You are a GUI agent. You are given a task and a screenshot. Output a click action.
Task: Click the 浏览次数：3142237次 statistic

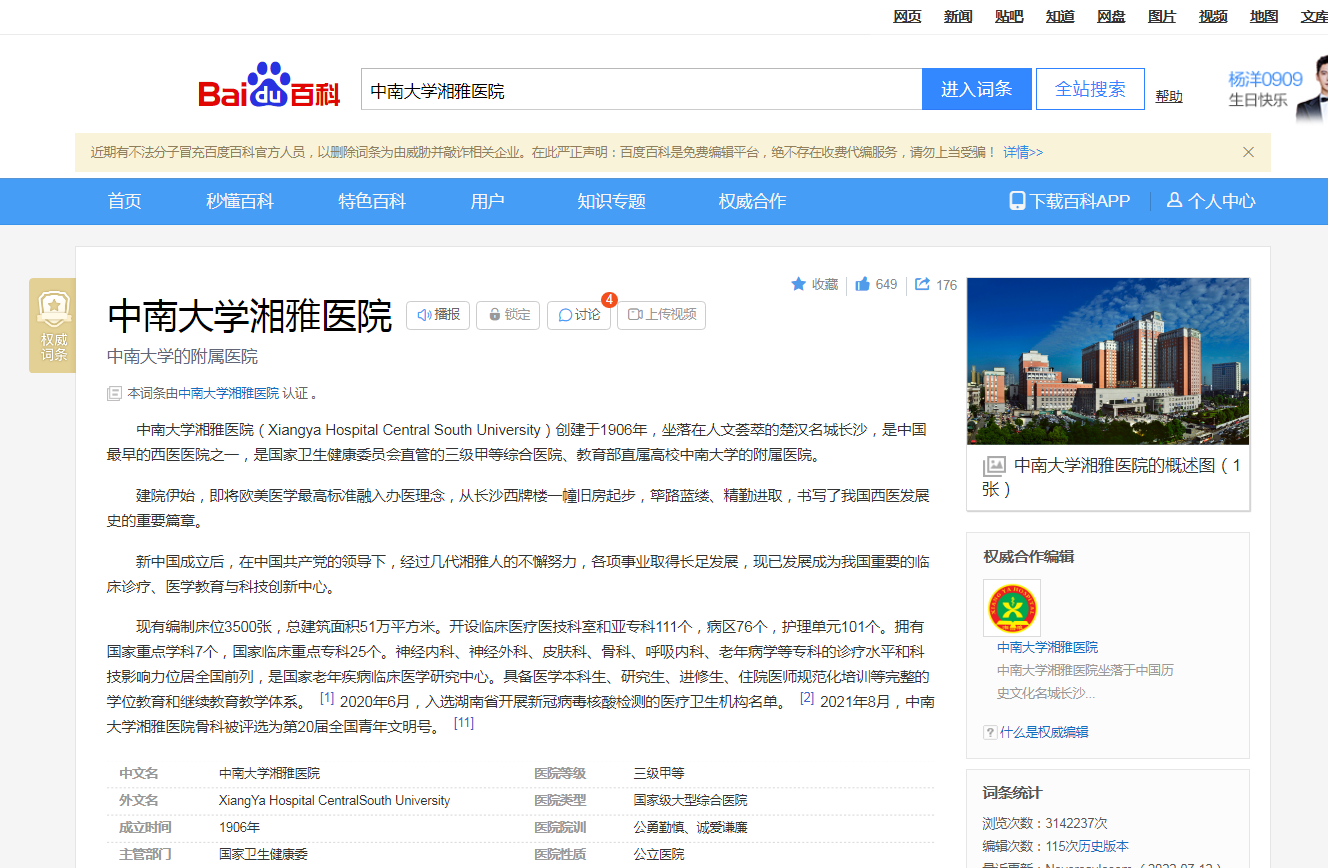[x=1045, y=823]
